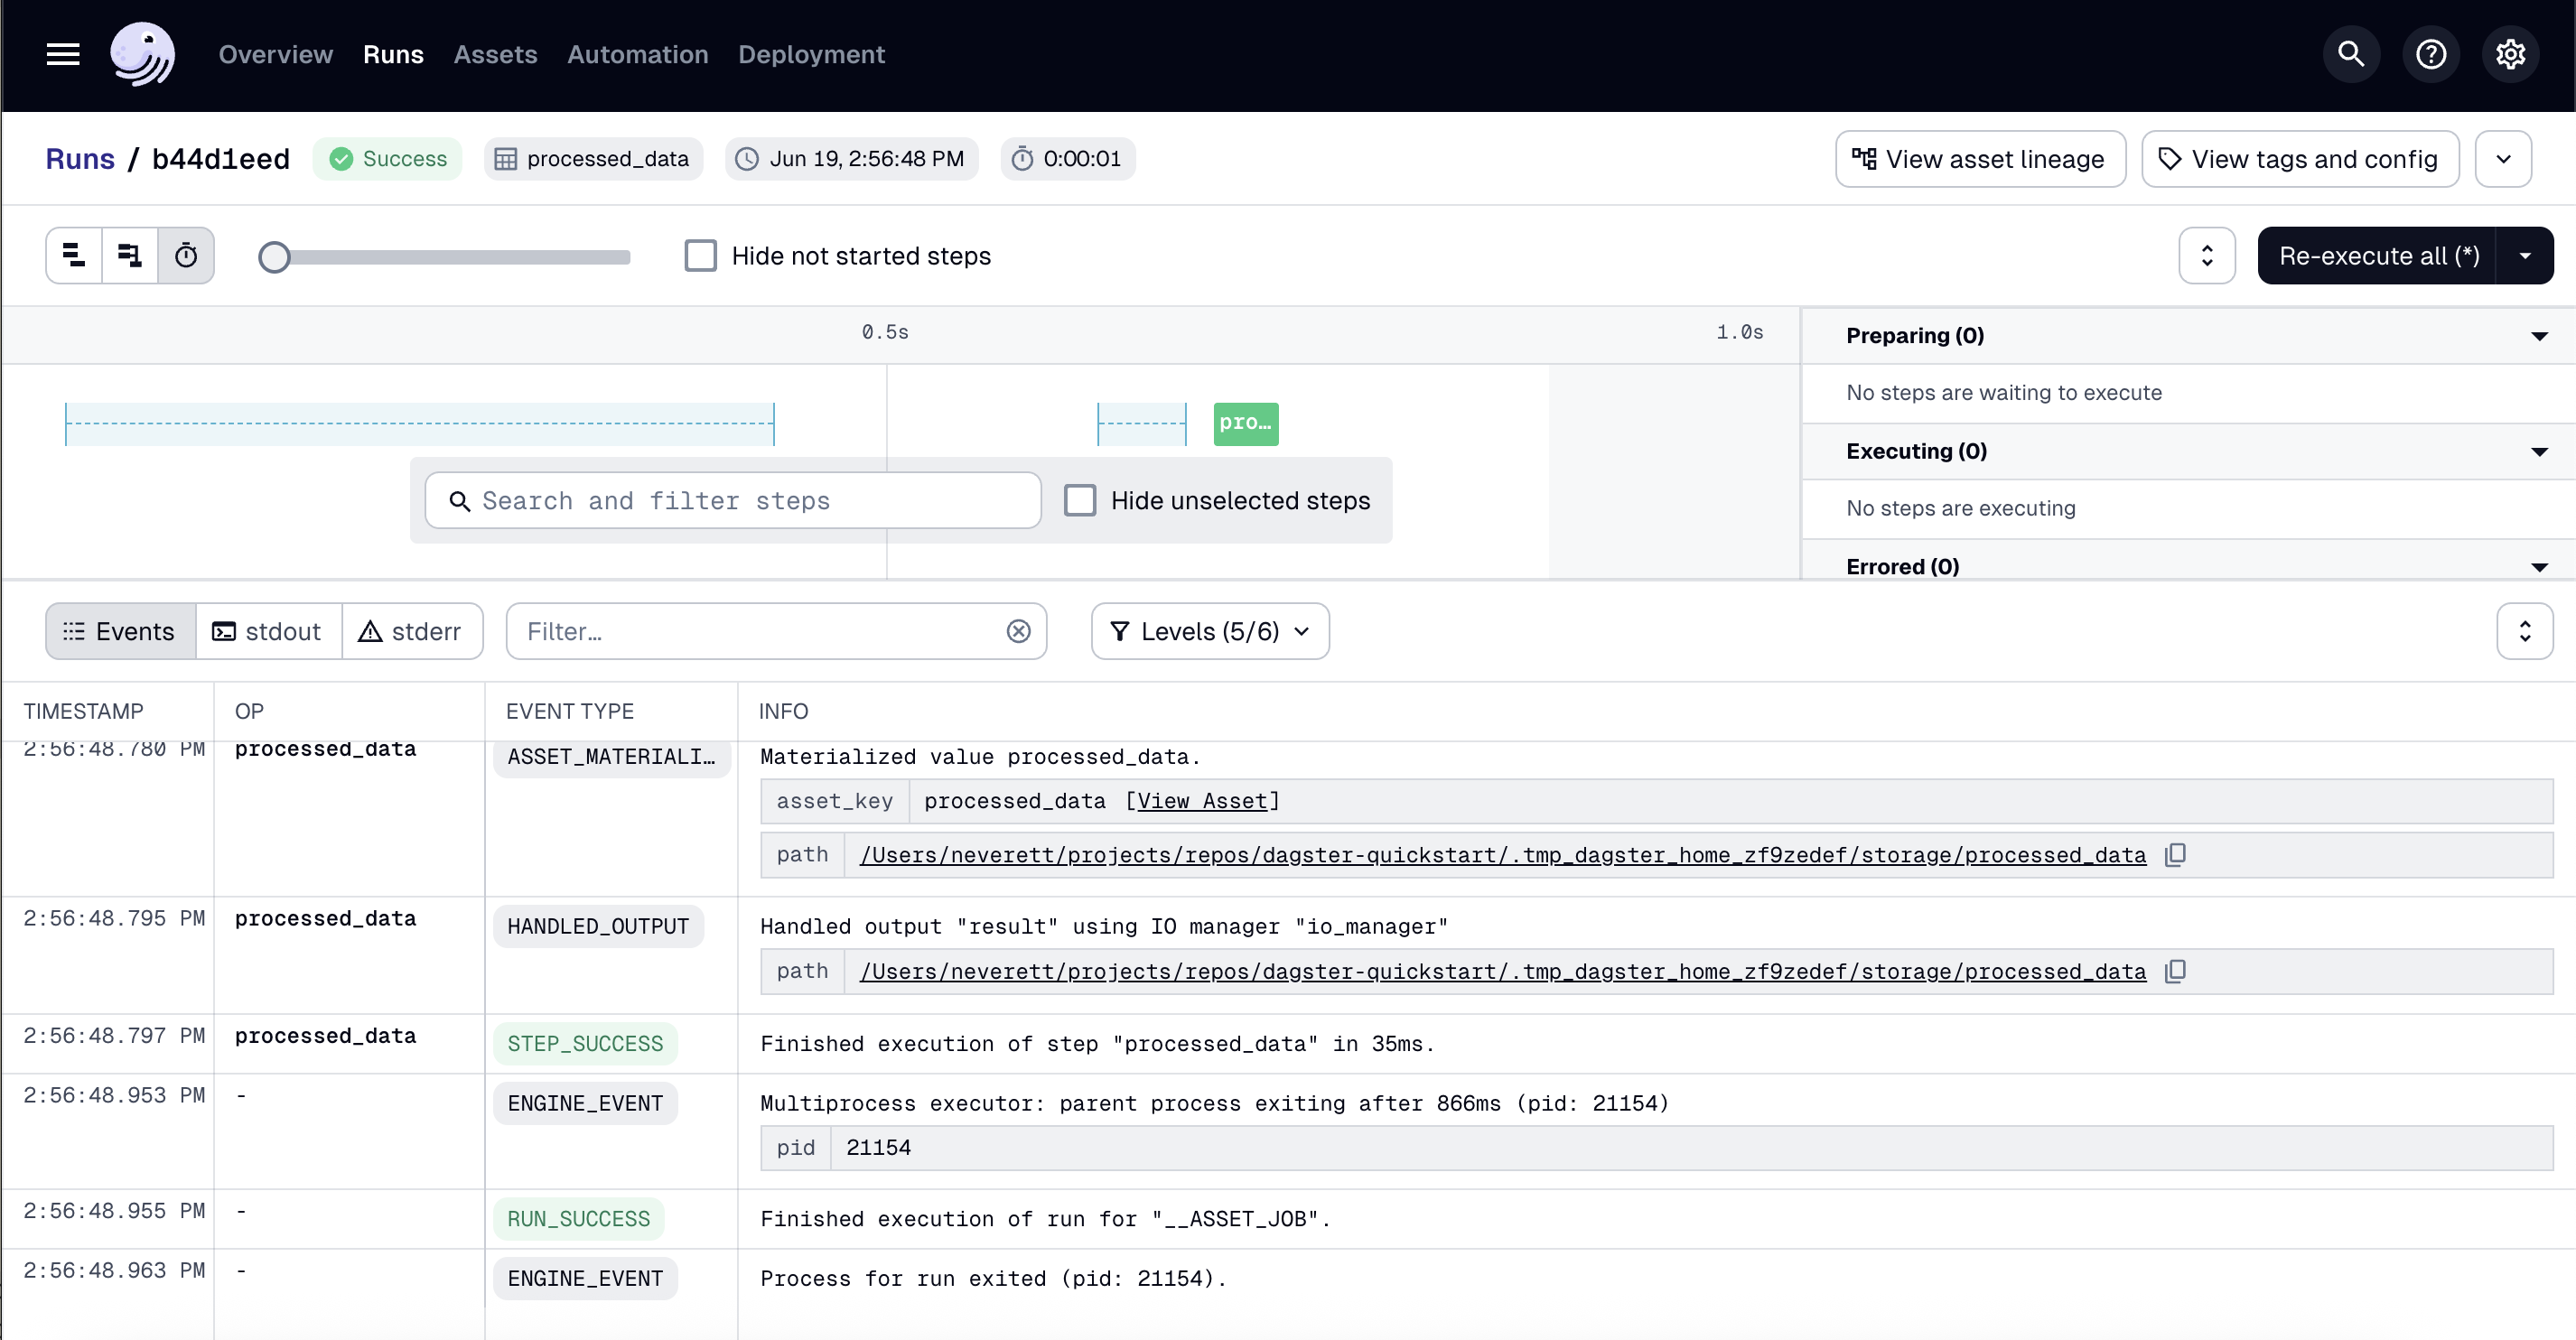
Task: Toggle the timed Gantt view mode
Action: coord(186,255)
